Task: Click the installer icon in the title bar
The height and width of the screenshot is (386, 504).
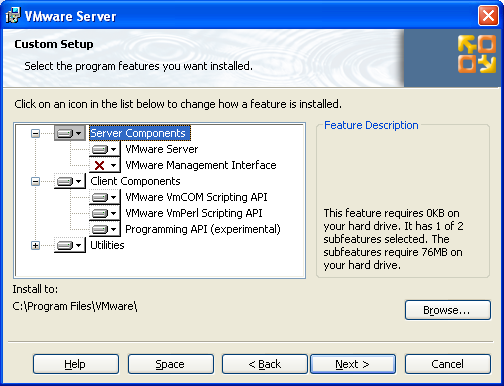Action: (x=13, y=15)
